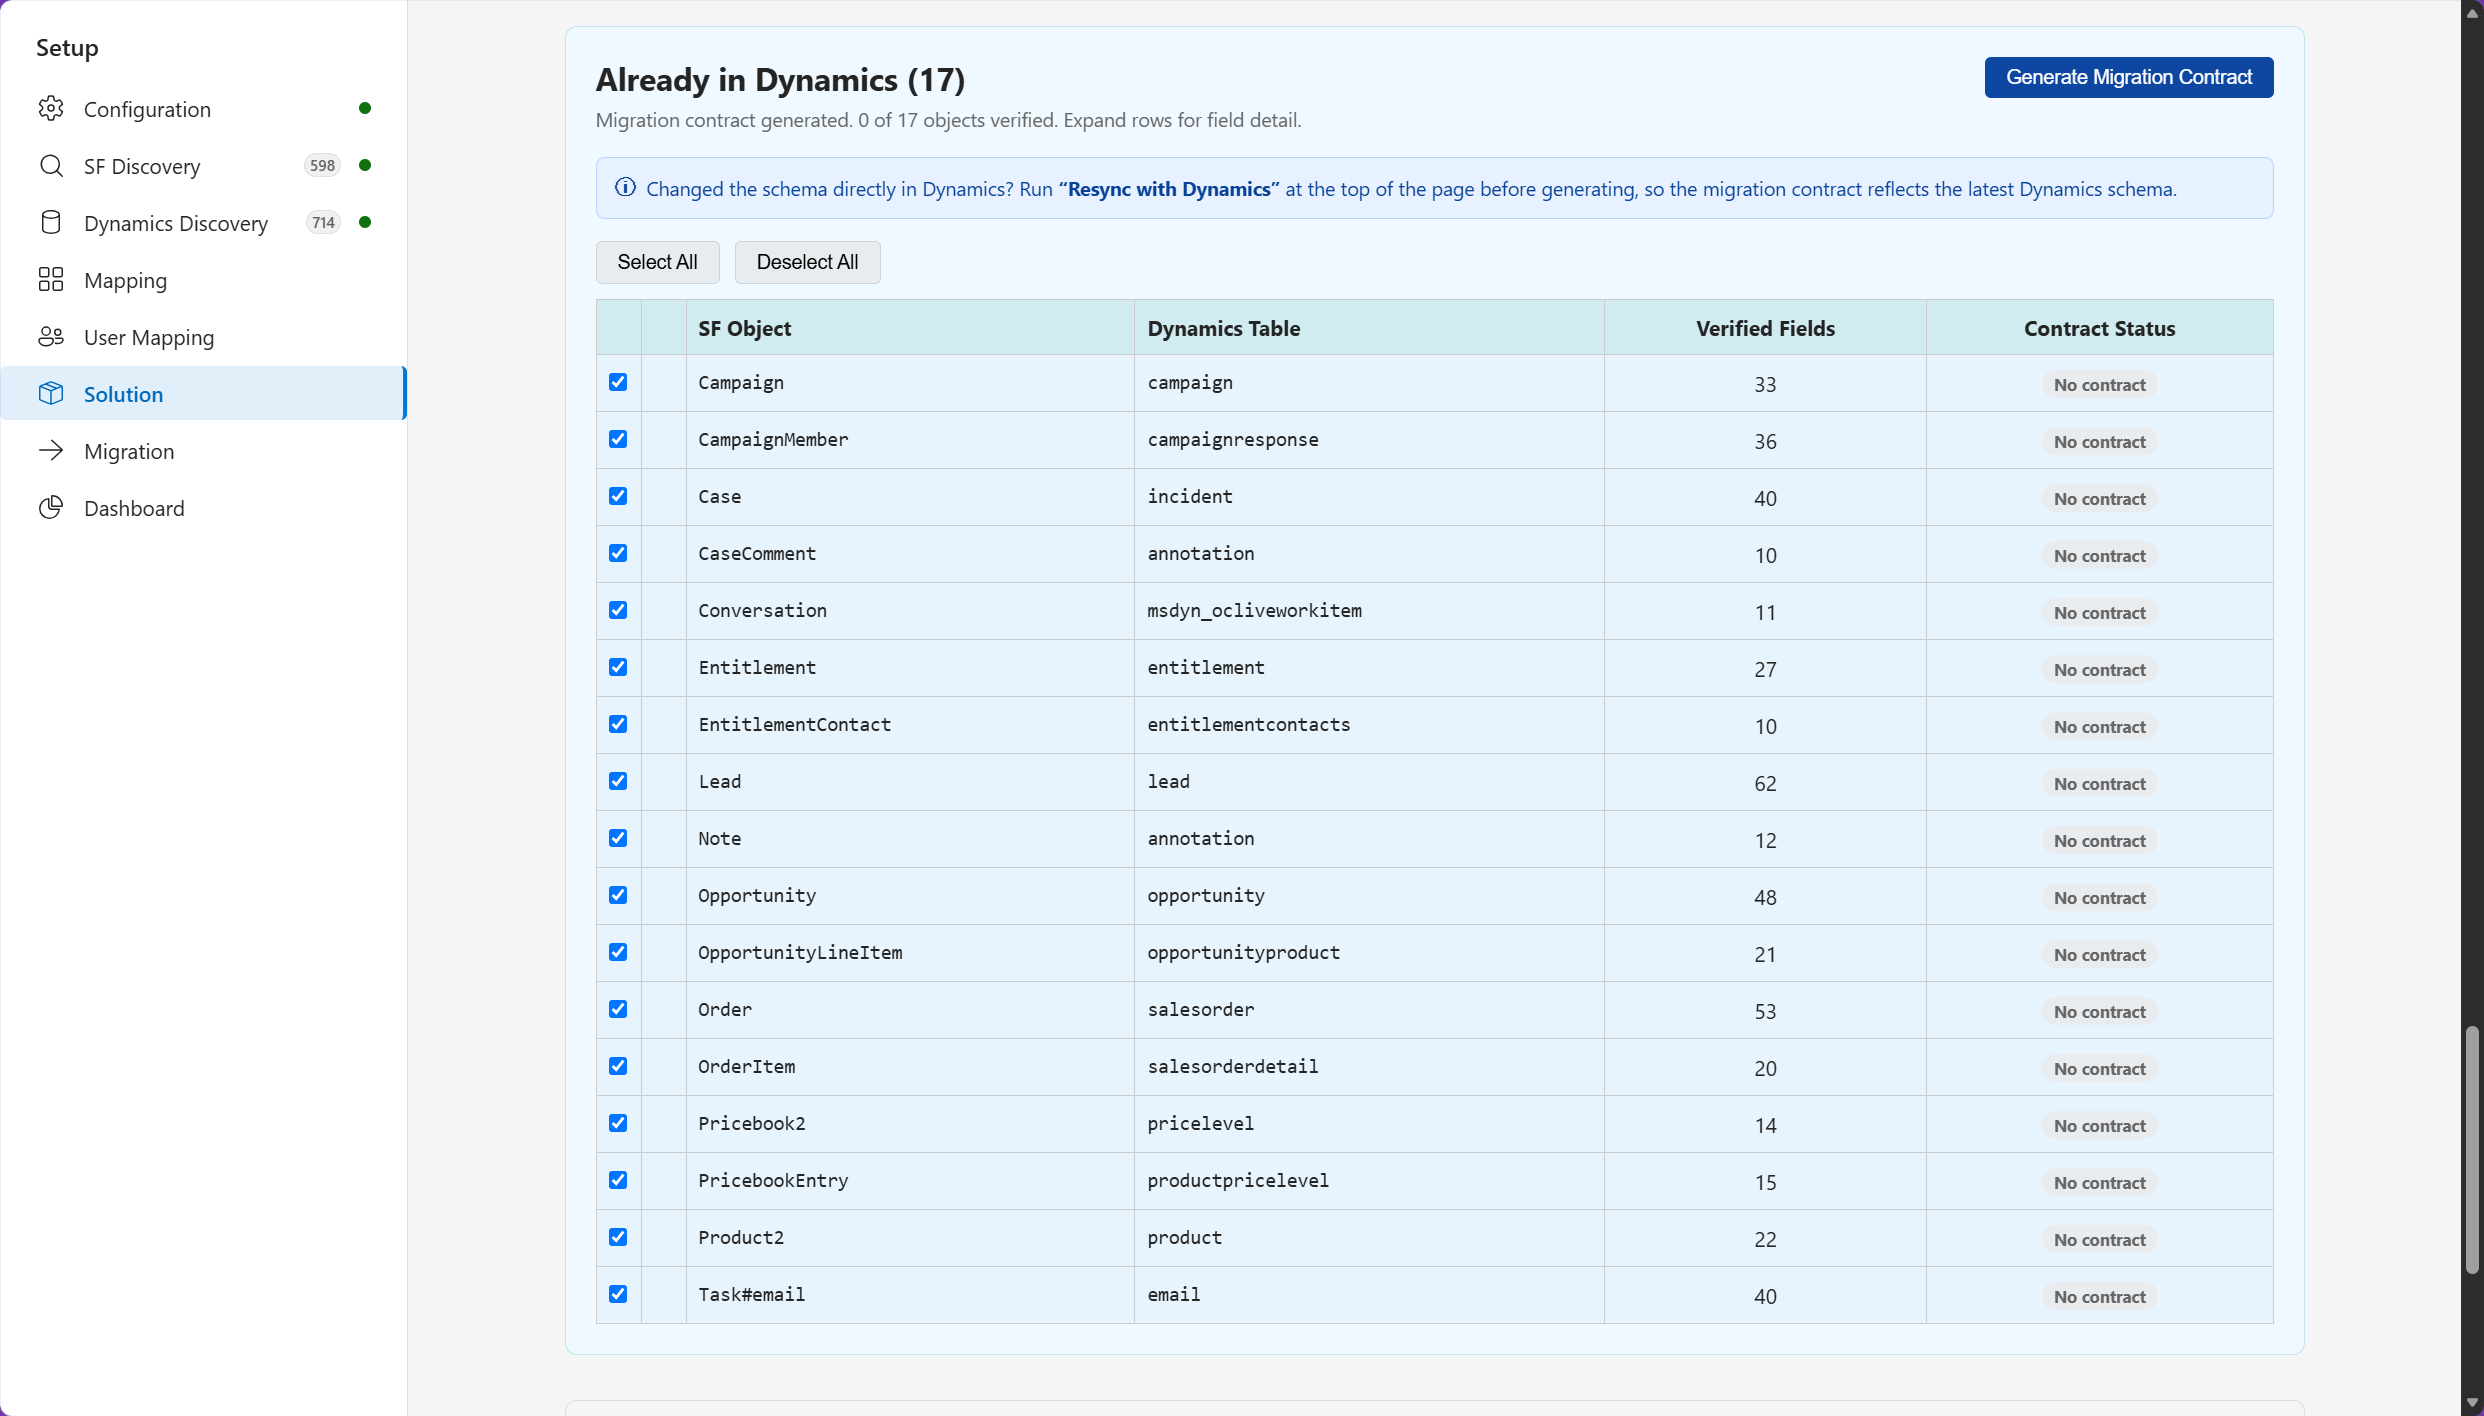2484x1416 pixels.
Task: Click the No contract badge for Order
Action: tap(2099, 1012)
